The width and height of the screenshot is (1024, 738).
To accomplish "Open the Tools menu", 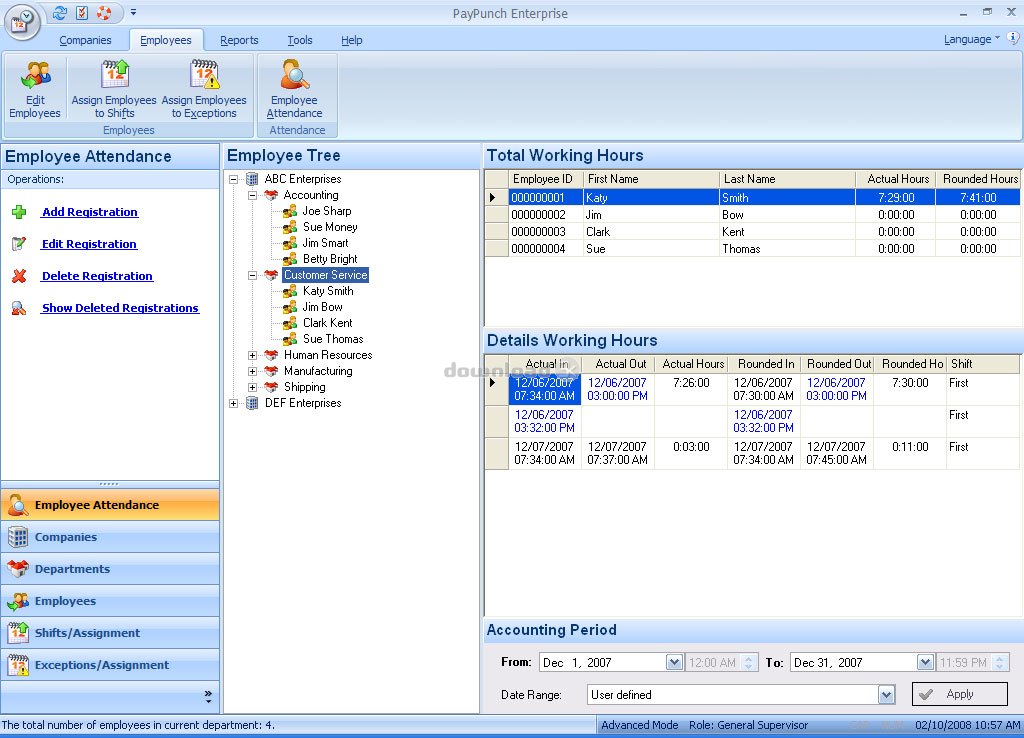I will (x=300, y=40).
